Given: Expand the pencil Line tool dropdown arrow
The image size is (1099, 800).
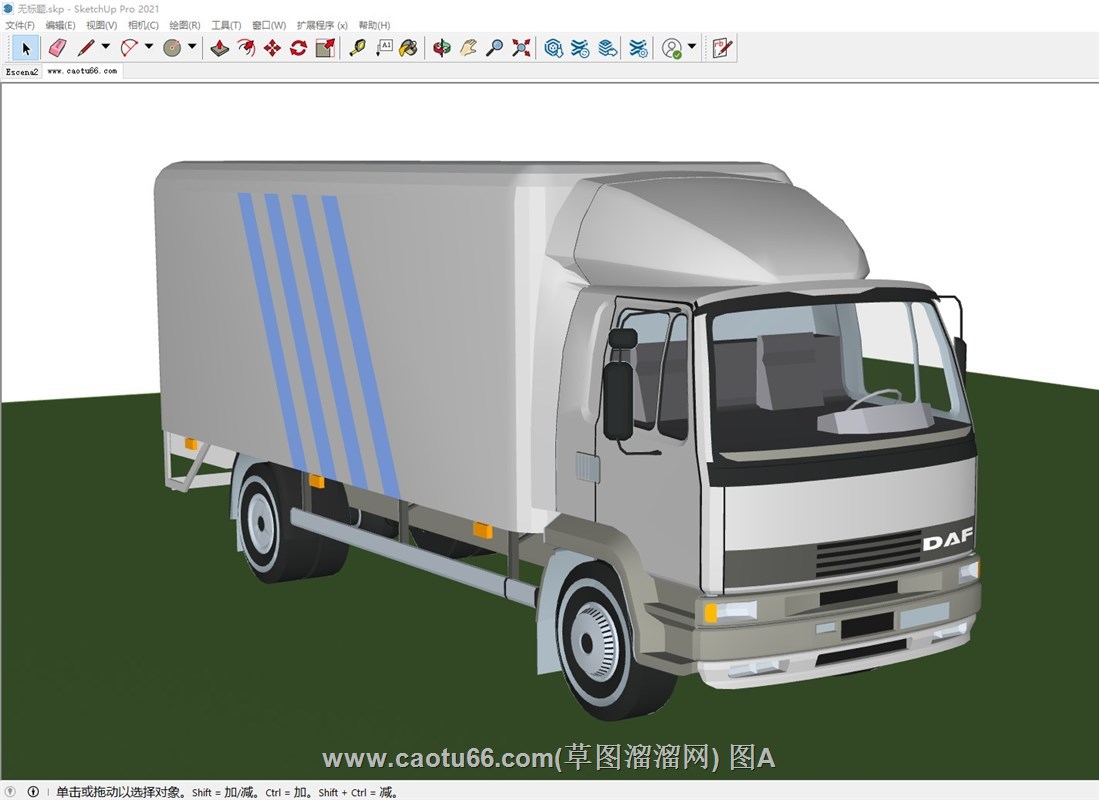Looking at the screenshot, I should [106, 47].
